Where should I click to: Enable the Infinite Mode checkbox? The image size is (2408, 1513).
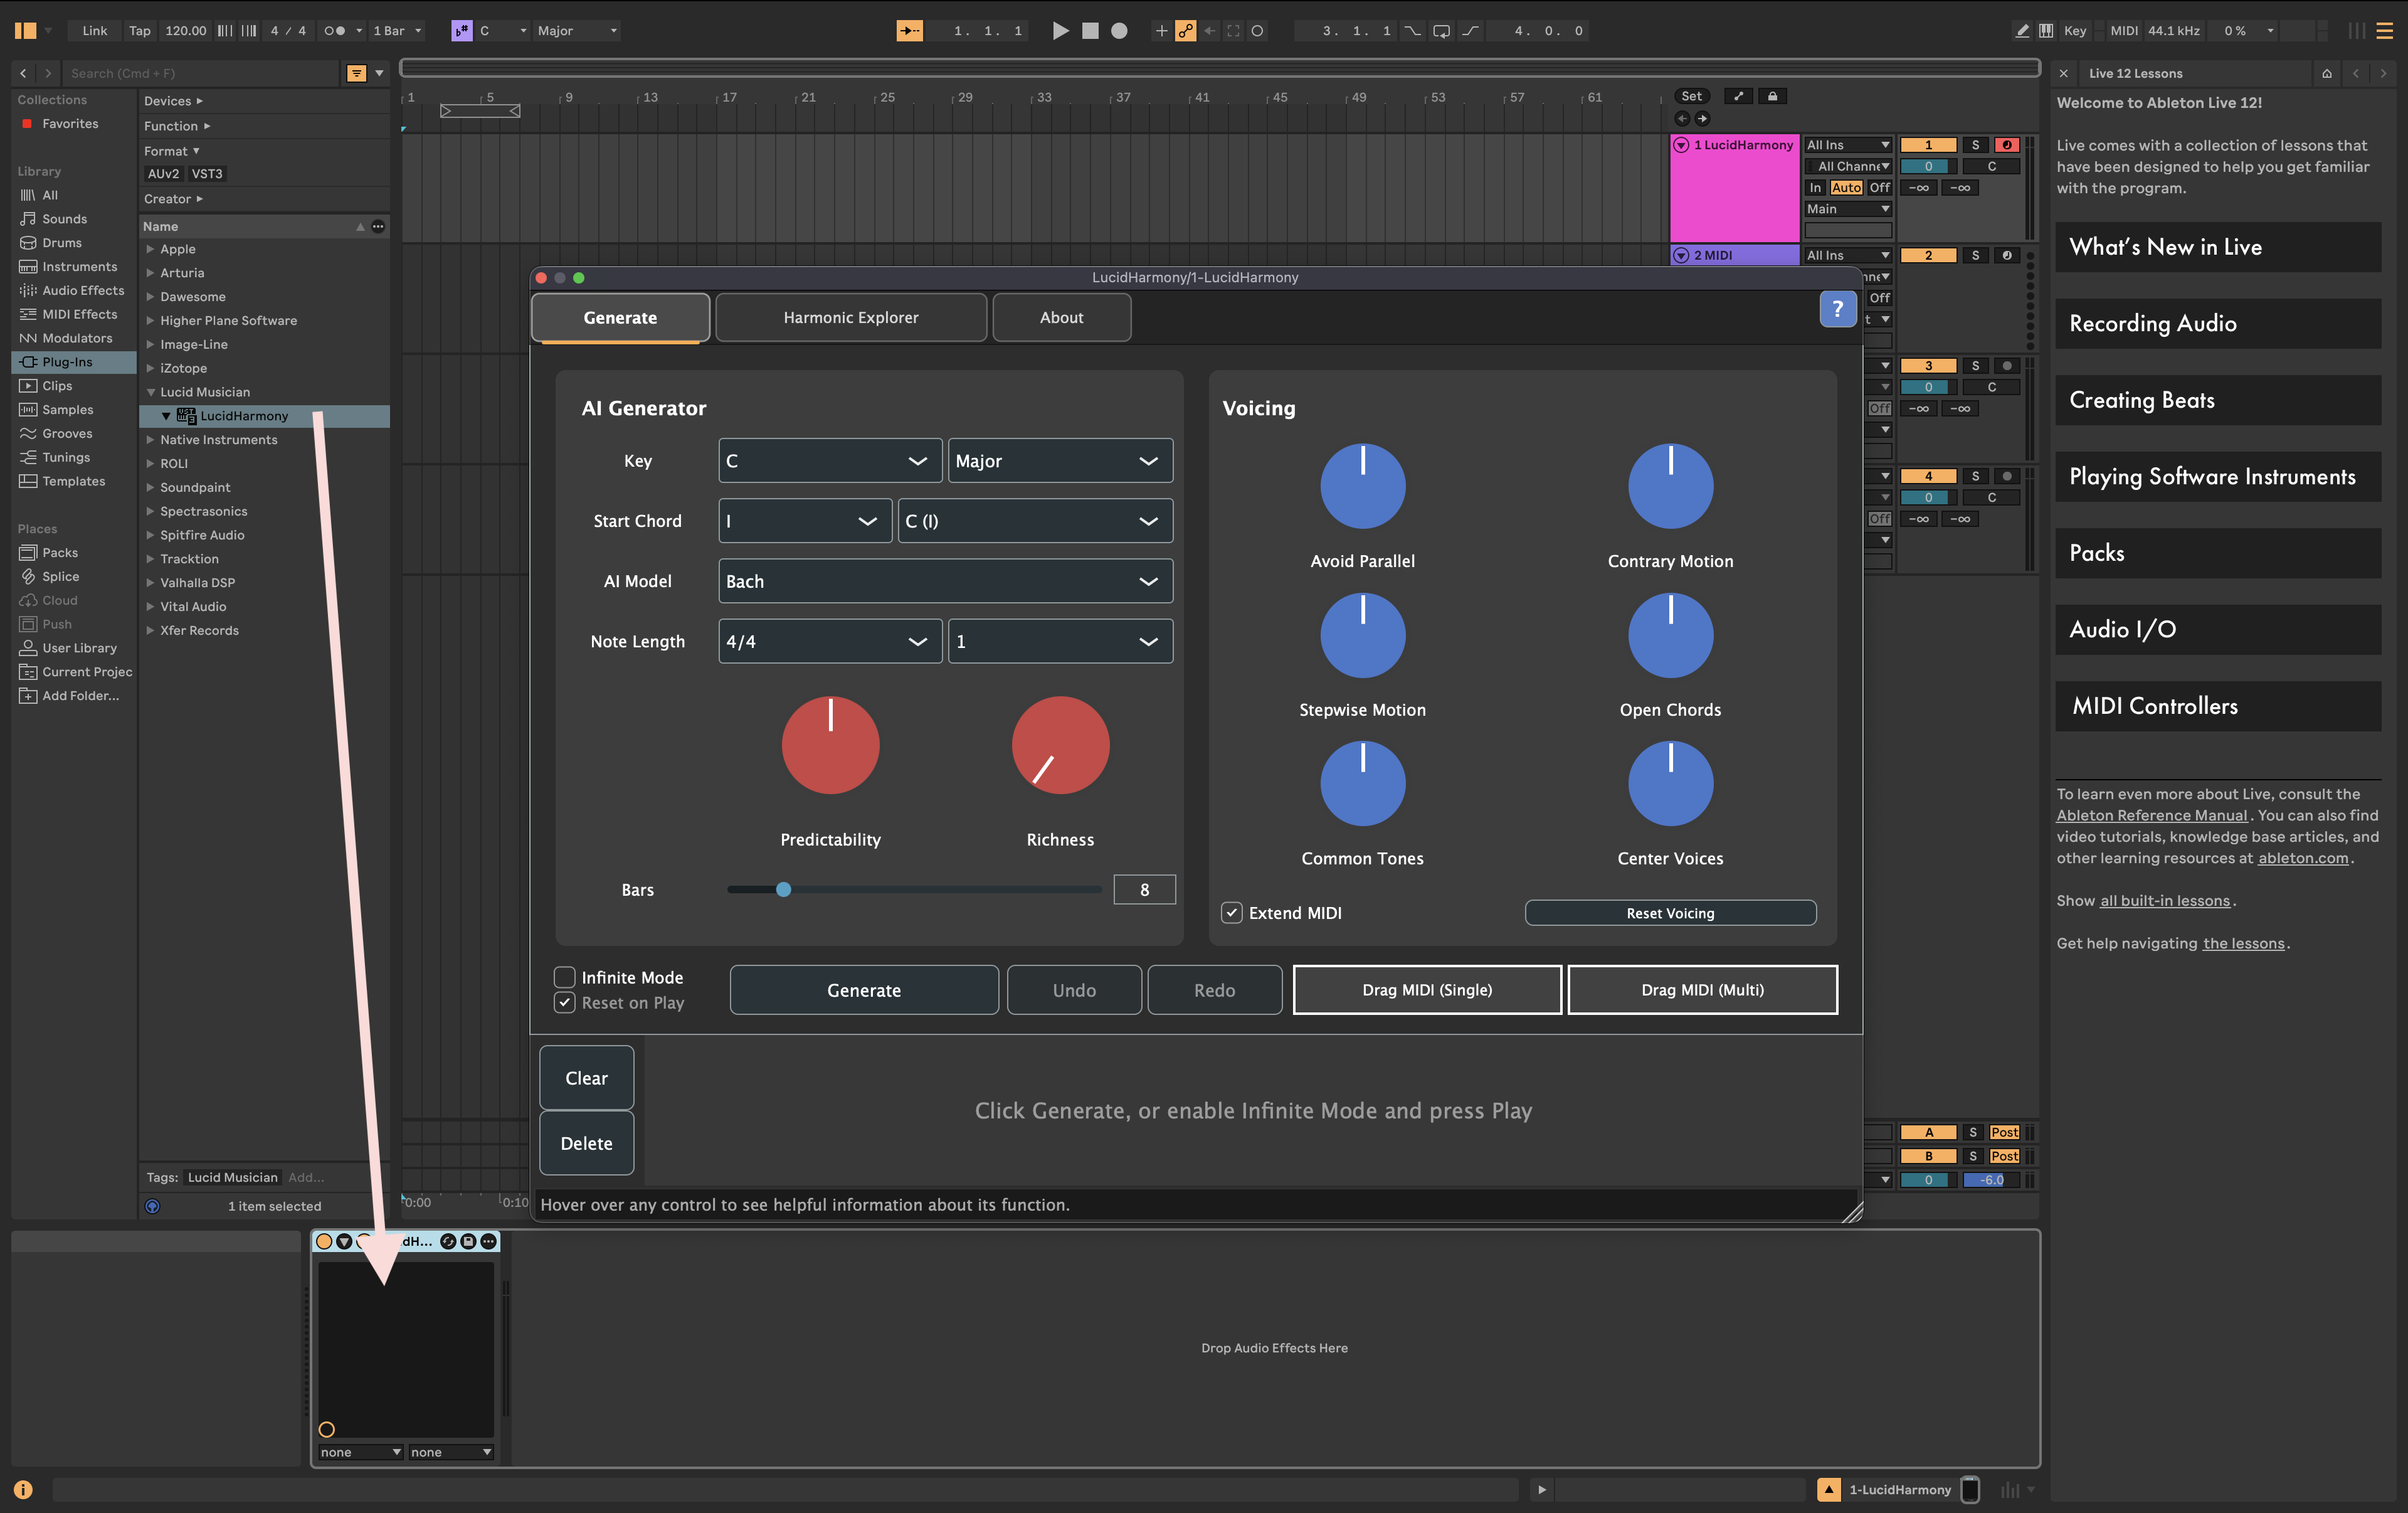pos(565,977)
